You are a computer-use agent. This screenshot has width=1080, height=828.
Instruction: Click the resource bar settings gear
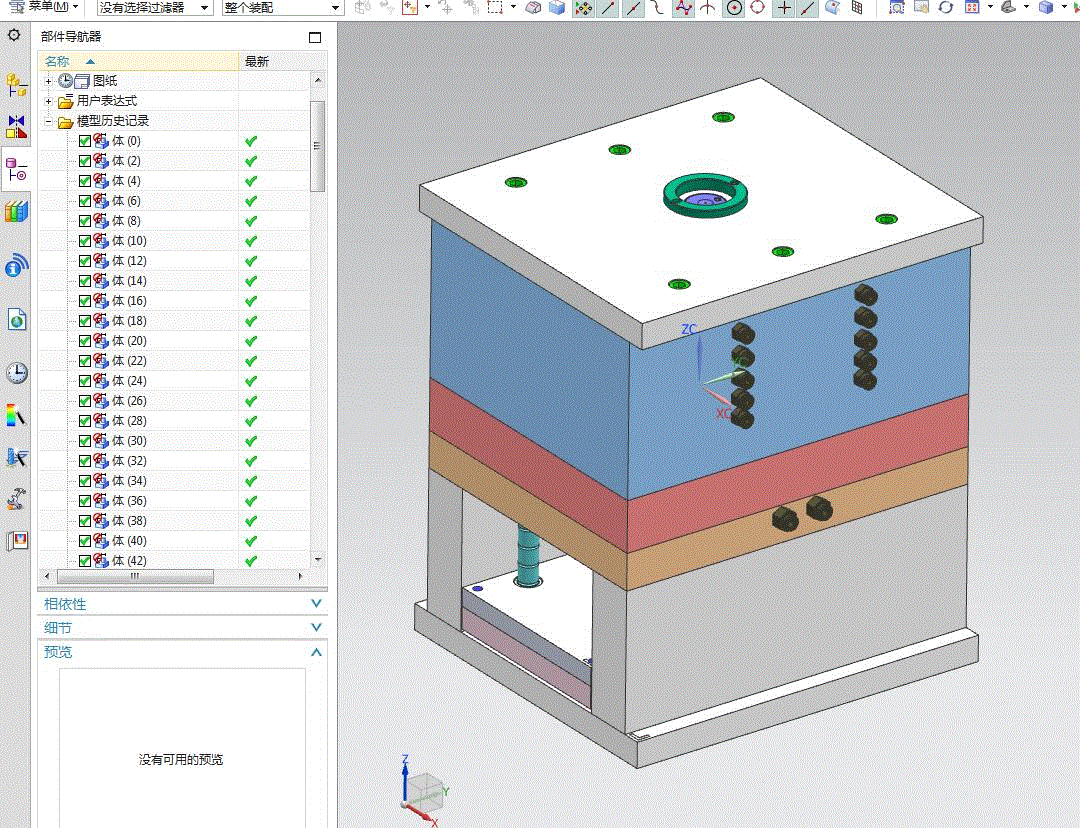14,35
